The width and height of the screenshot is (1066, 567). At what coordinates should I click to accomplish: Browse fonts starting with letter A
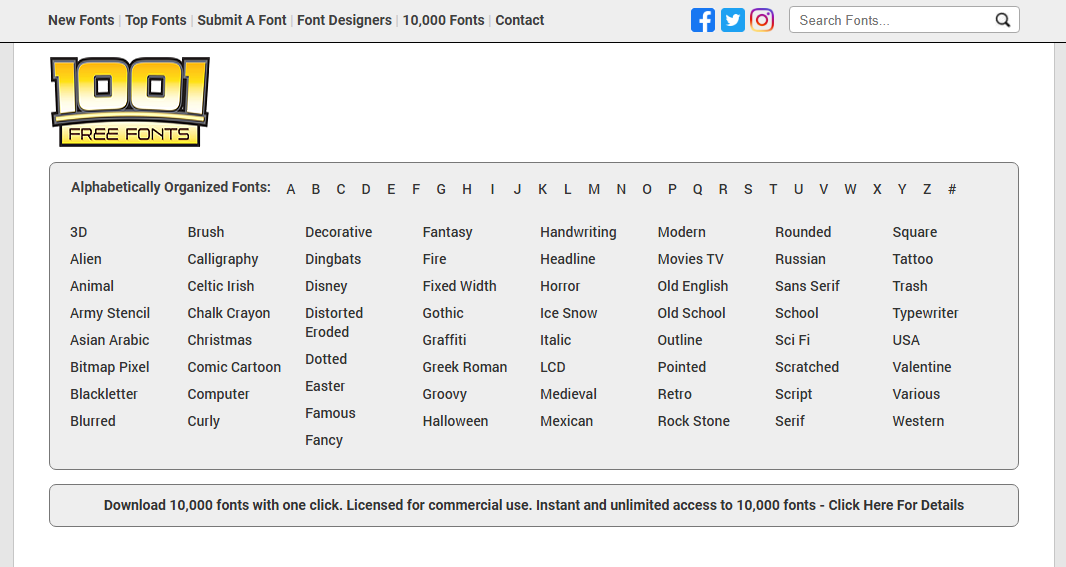coord(291,189)
